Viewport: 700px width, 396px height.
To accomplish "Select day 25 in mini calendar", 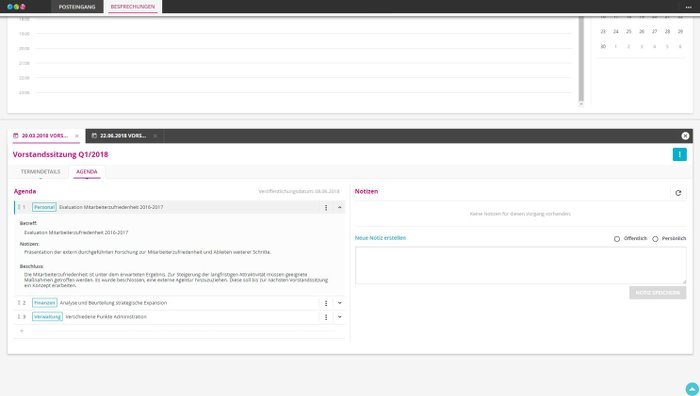I will [629, 32].
